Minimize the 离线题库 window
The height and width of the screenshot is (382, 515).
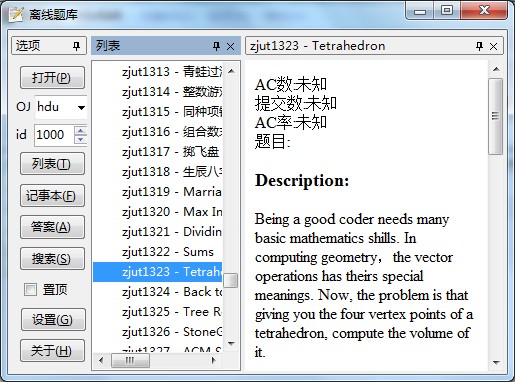pos(420,11)
